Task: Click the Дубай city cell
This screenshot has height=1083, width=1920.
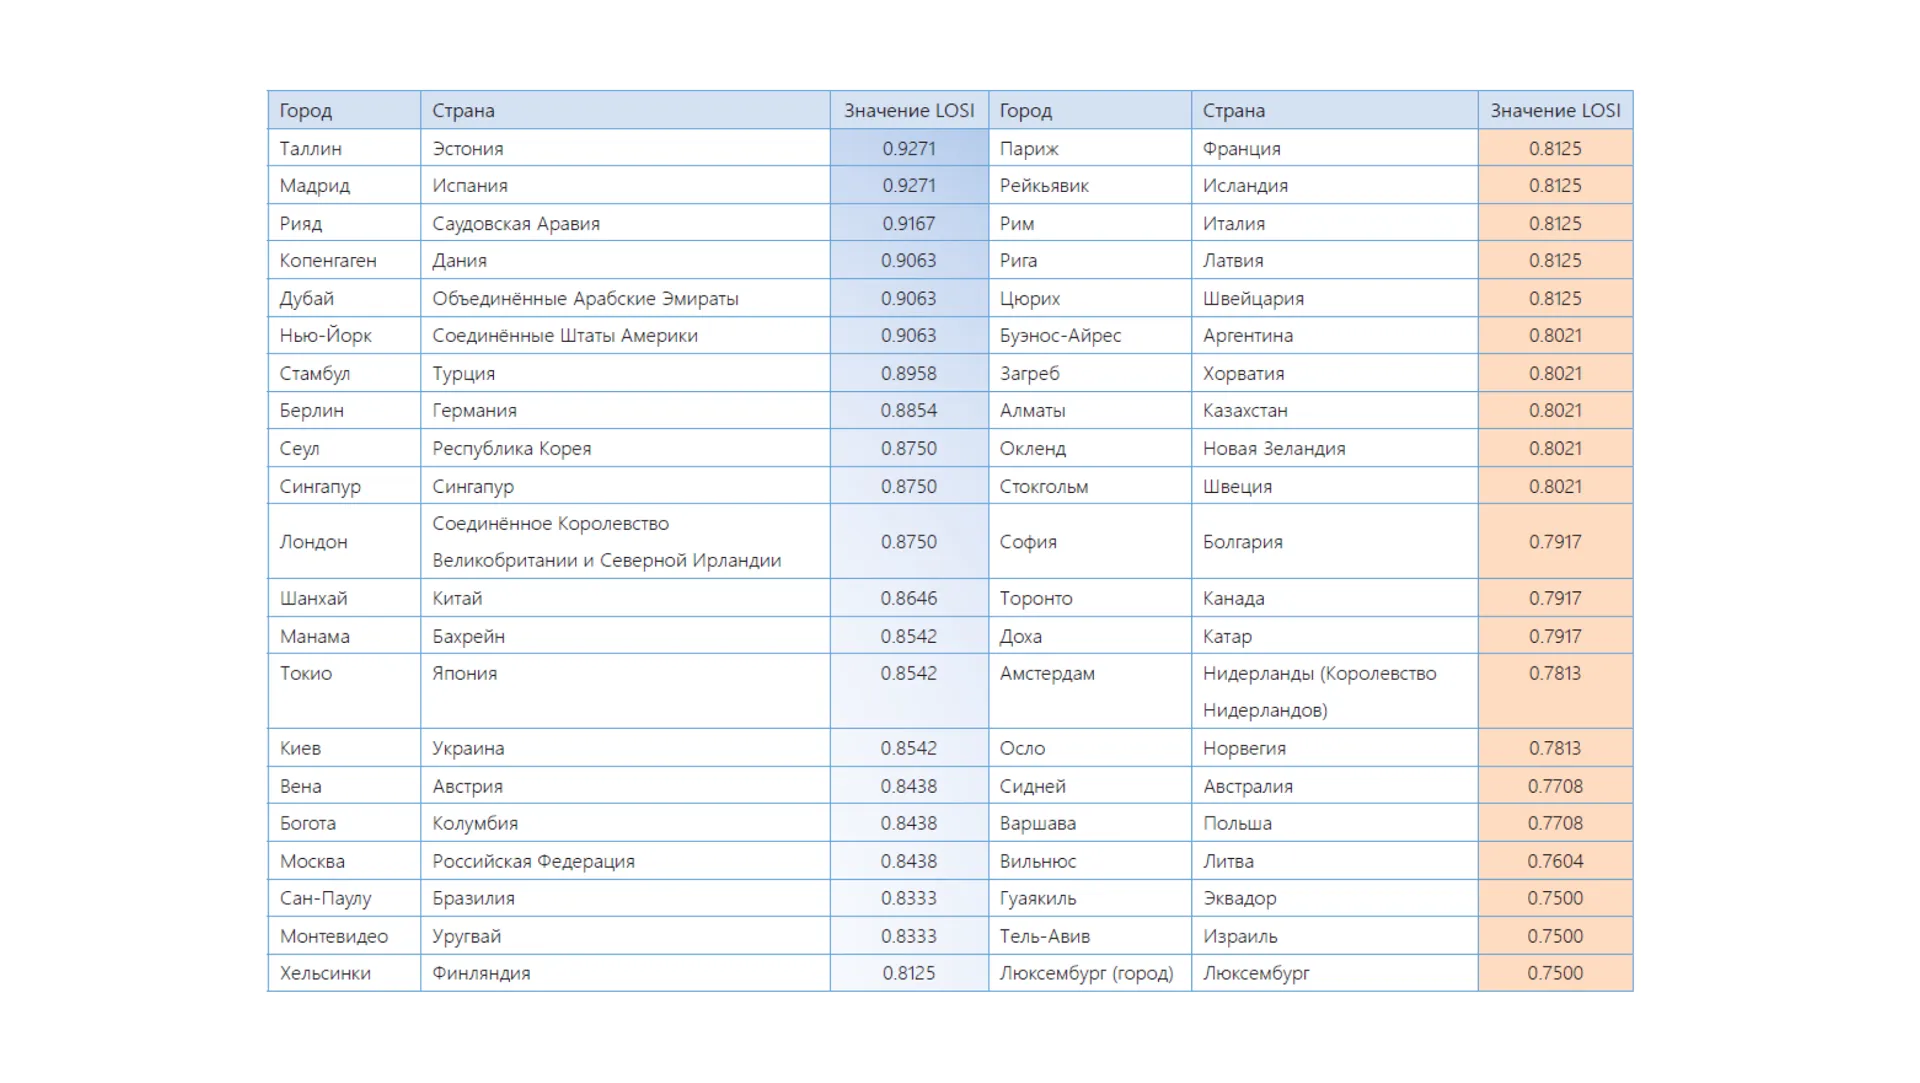Action: 344,298
